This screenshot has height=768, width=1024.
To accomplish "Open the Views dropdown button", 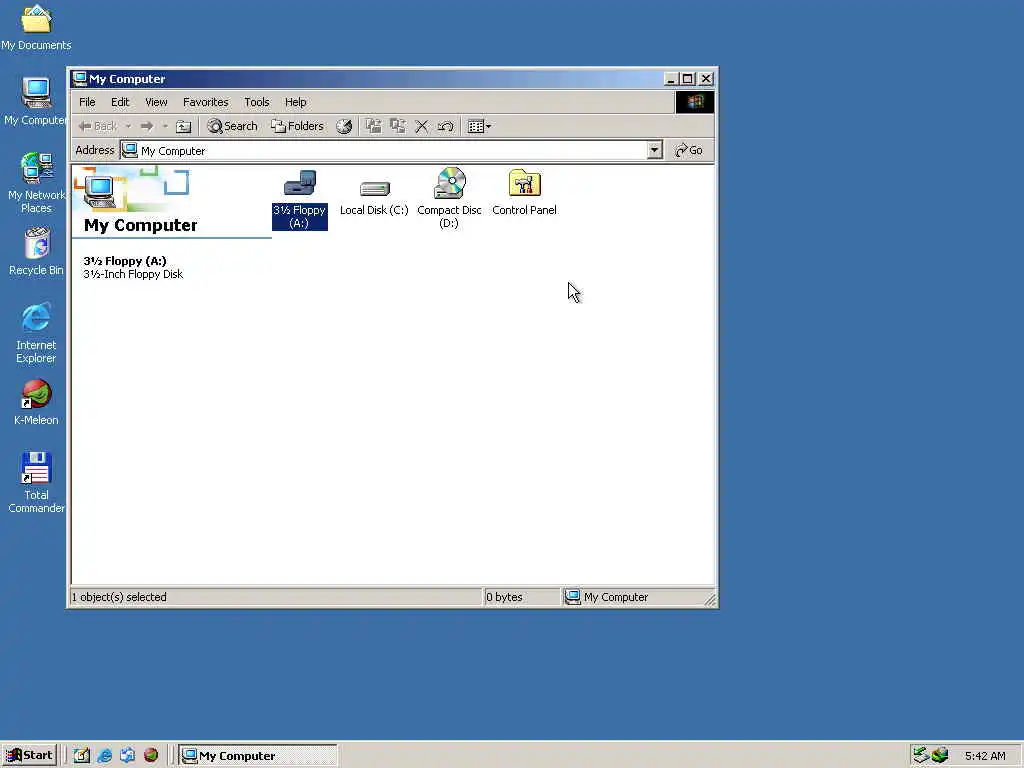I will (480, 127).
